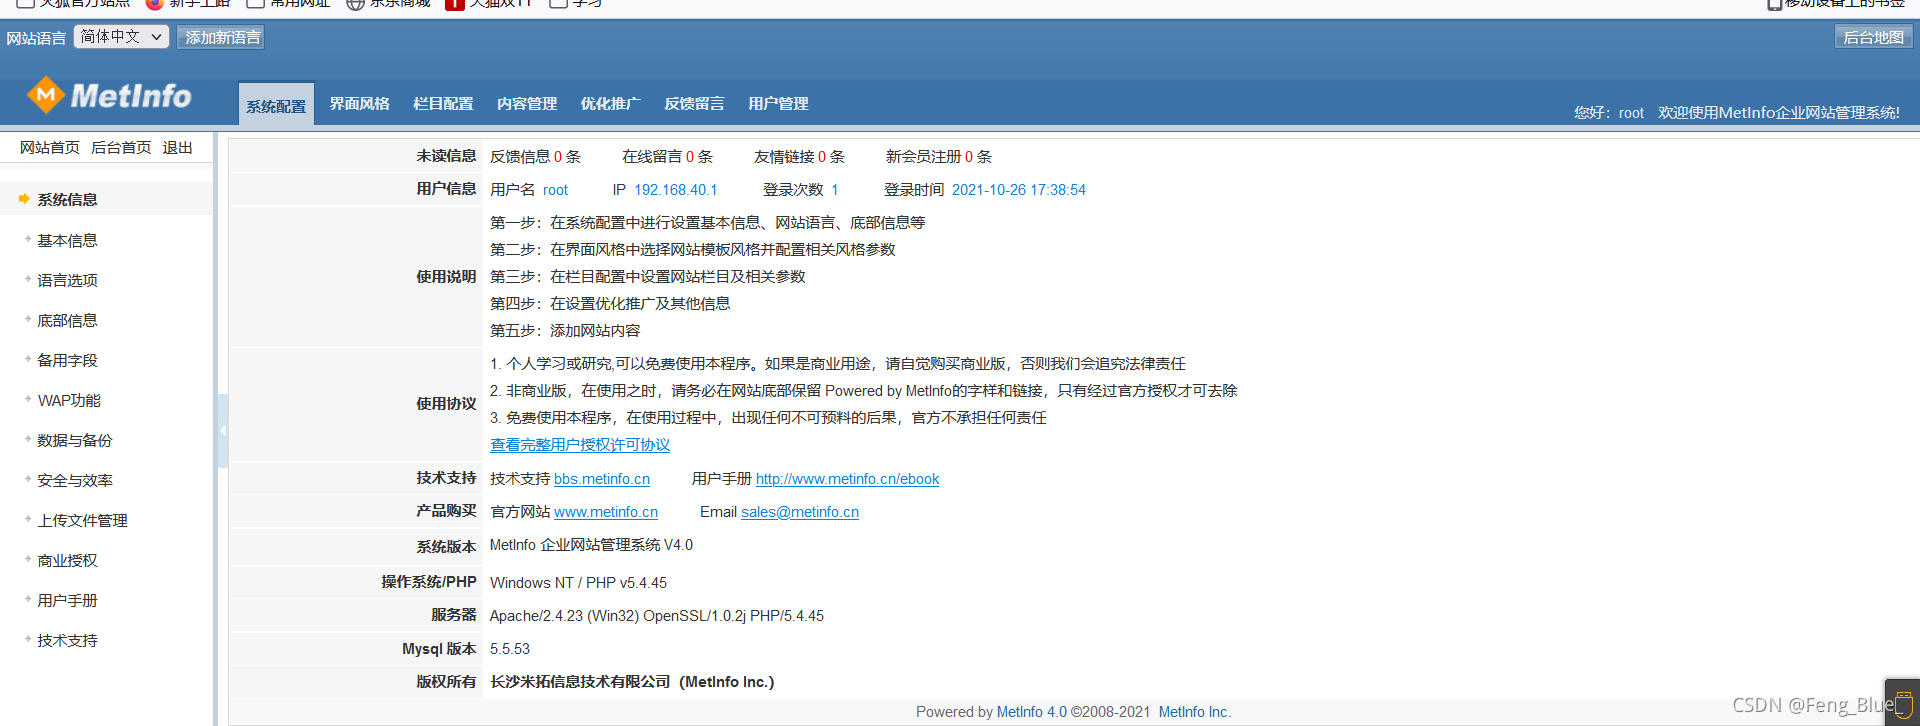Switch to the 界面风格 tab
This screenshot has width=1920, height=726.
coord(360,104)
